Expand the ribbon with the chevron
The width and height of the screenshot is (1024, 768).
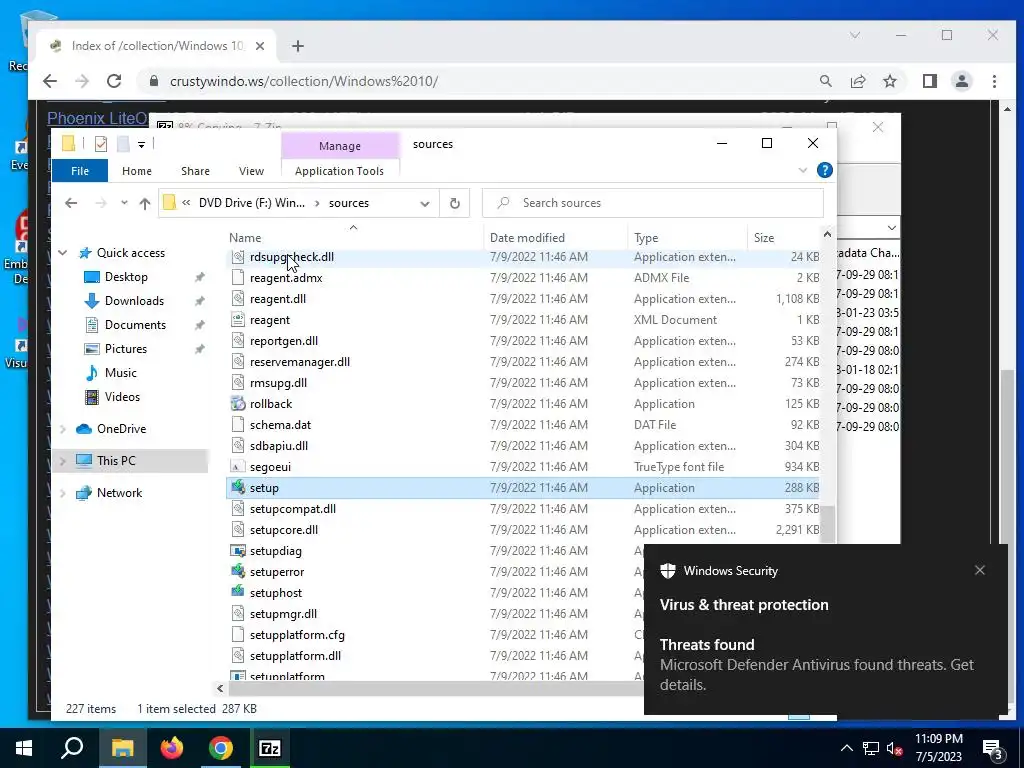pyautogui.click(x=803, y=170)
